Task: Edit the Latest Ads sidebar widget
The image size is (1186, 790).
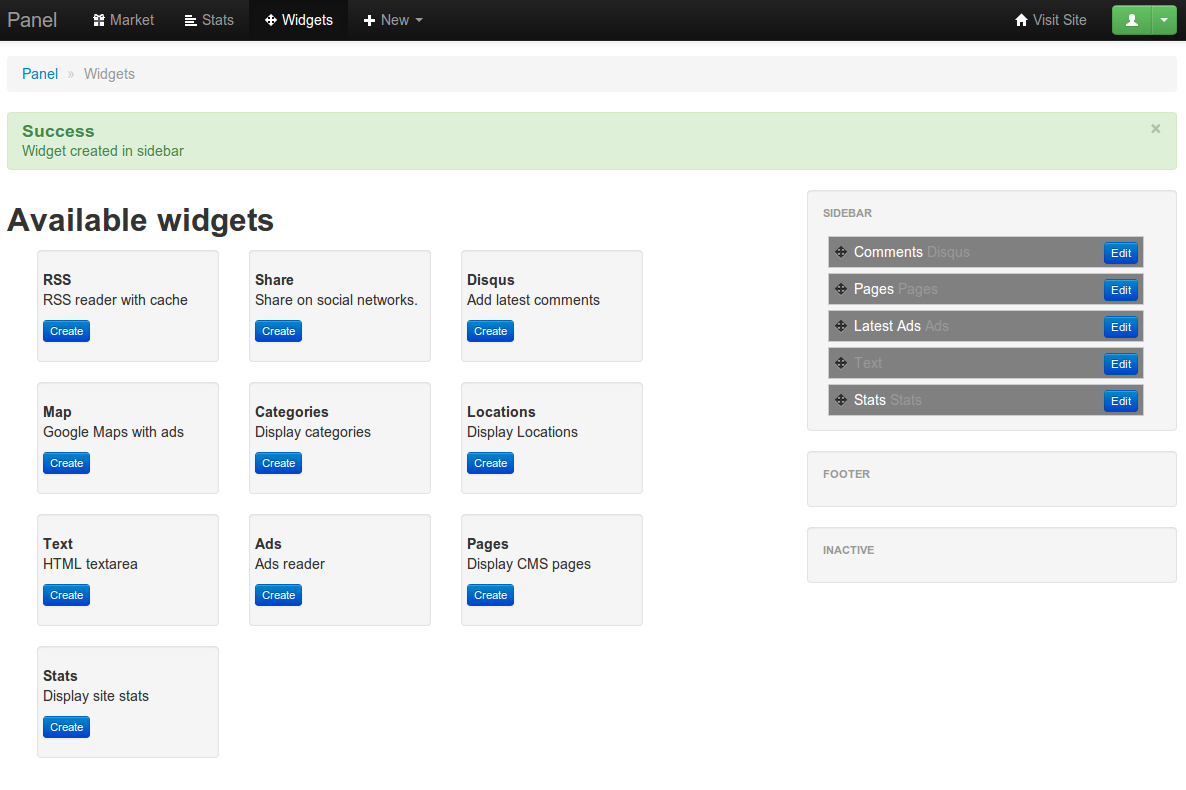Action: [x=1121, y=326]
